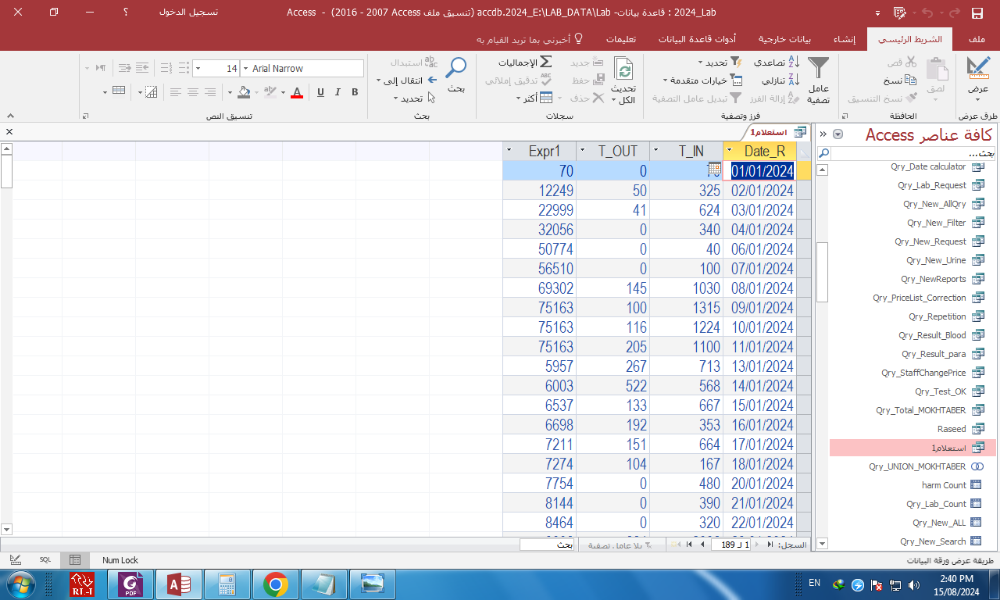Click the save icon in title bar
The width and height of the screenshot is (1000, 600).
click(977, 13)
